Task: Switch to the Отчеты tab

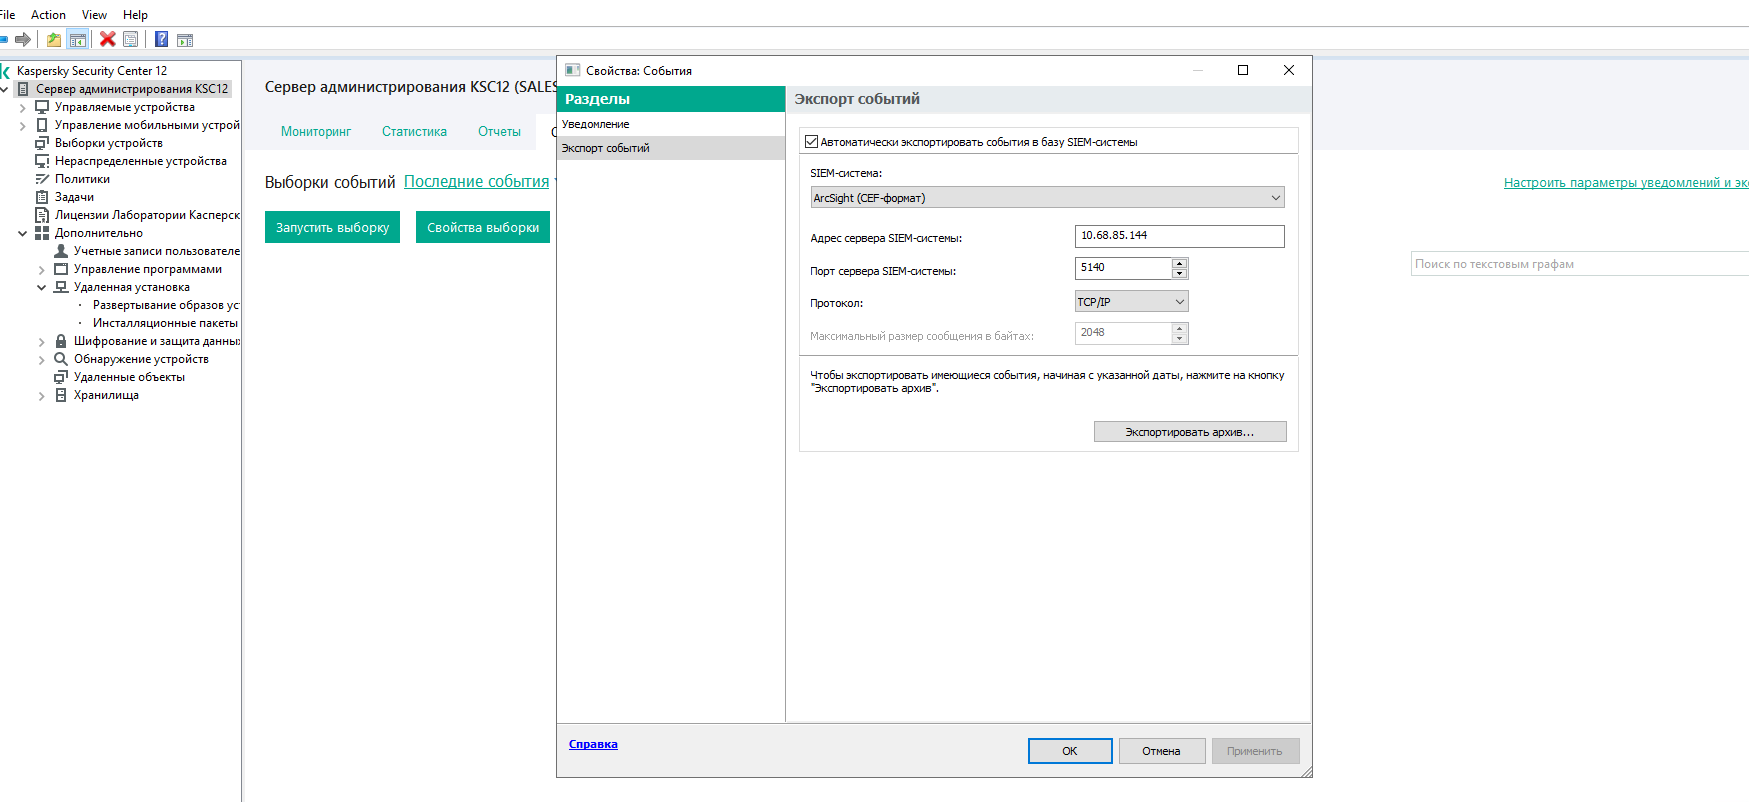Action: coord(499,132)
